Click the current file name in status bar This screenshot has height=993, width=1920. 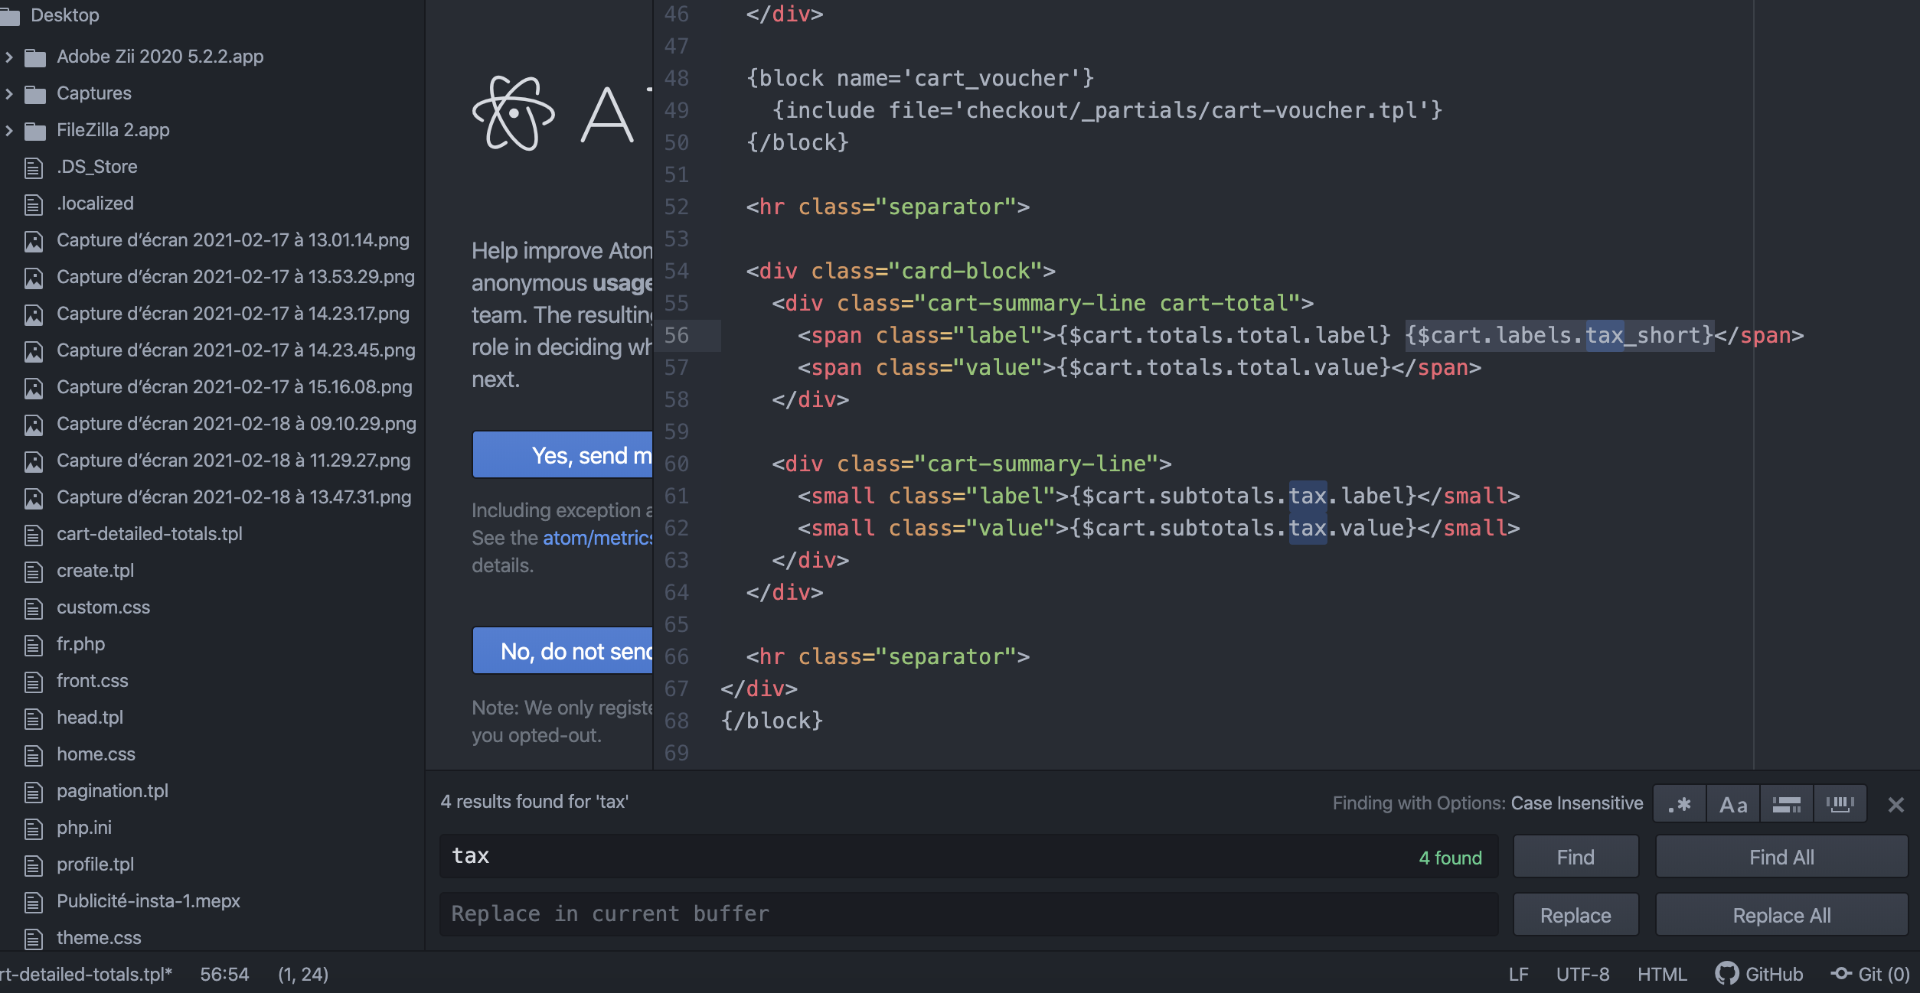click(x=86, y=974)
